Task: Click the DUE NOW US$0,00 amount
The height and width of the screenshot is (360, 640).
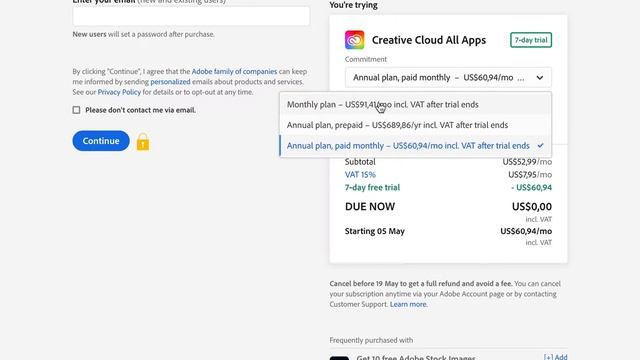Action: coord(532,207)
